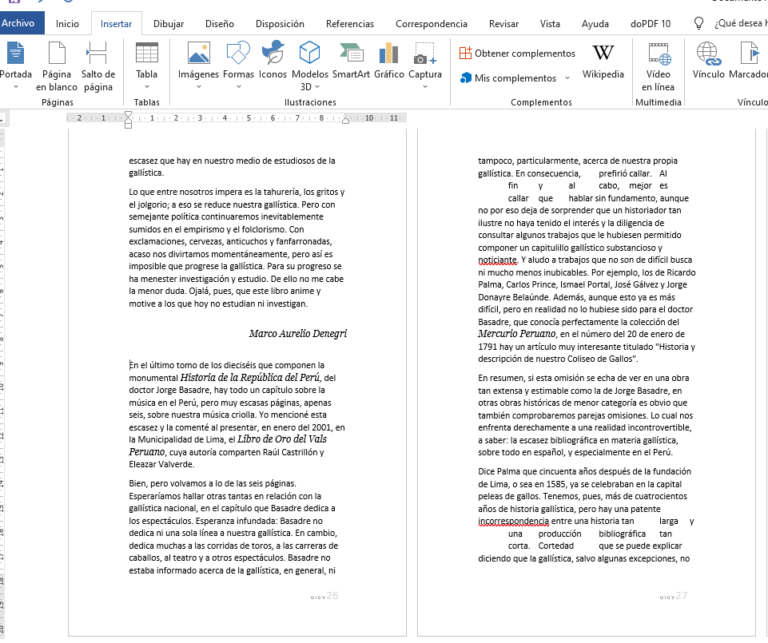Image resolution: width=768 pixels, height=643 pixels.
Task: Click paragraph starting 'Dice Palma que cincuenta'
Action: 586,515
